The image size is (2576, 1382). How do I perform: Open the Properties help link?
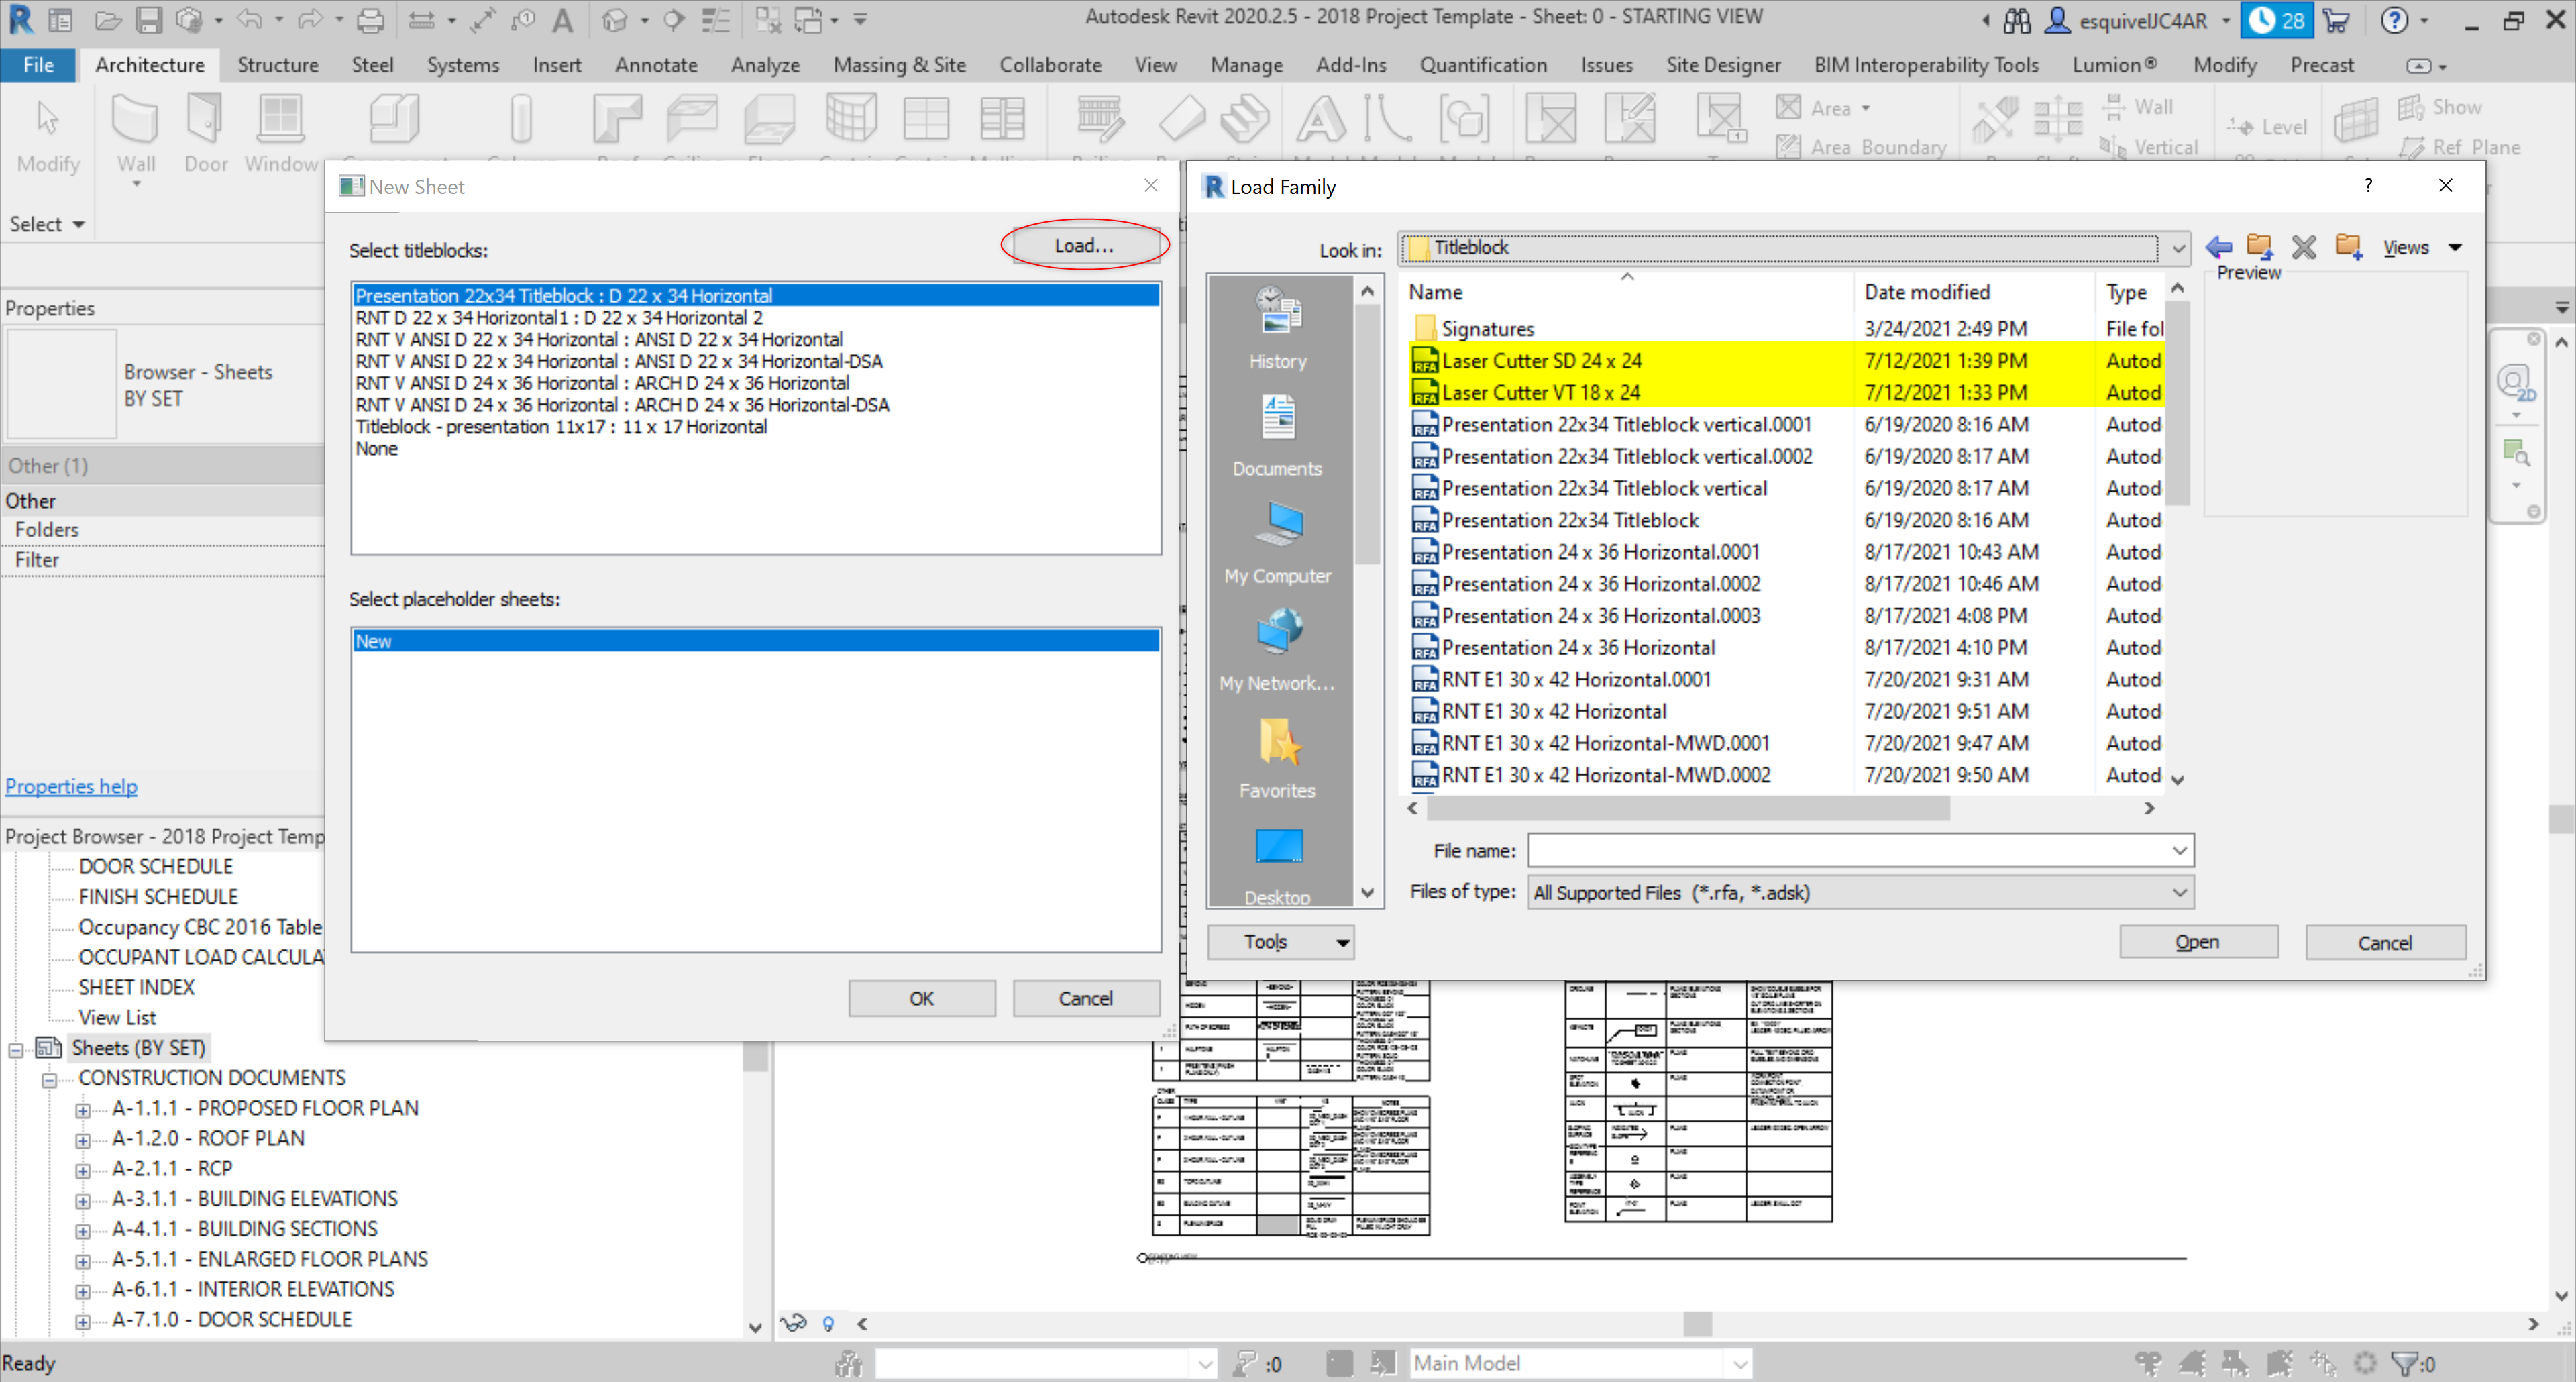pos(71,786)
